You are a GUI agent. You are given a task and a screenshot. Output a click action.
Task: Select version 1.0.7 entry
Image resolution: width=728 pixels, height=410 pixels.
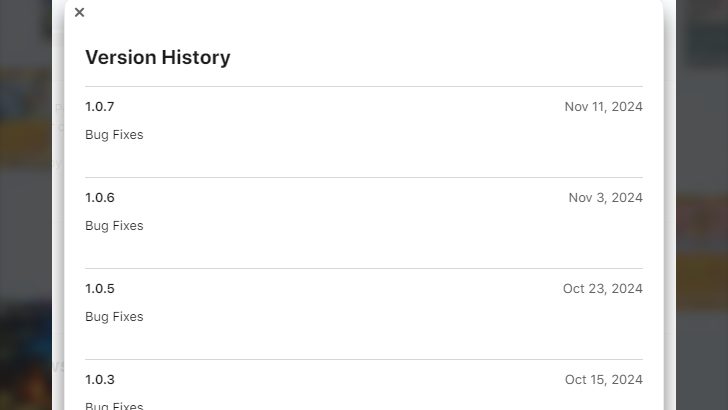[100, 107]
